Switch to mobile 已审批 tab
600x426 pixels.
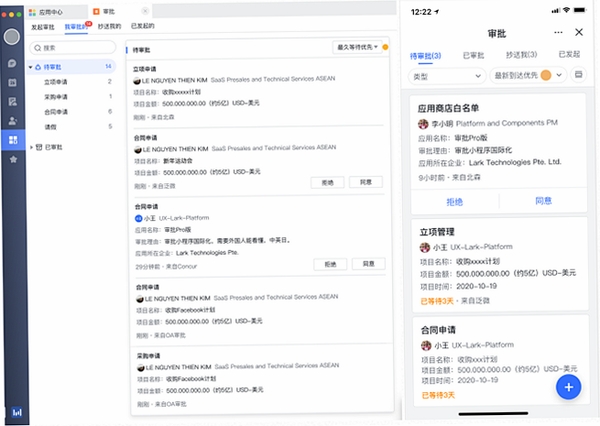tap(473, 55)
